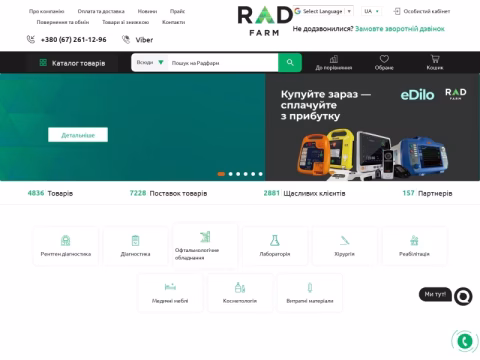
Task: Click the Обране label
Action: pyautogui.click(x=384, y=68)
